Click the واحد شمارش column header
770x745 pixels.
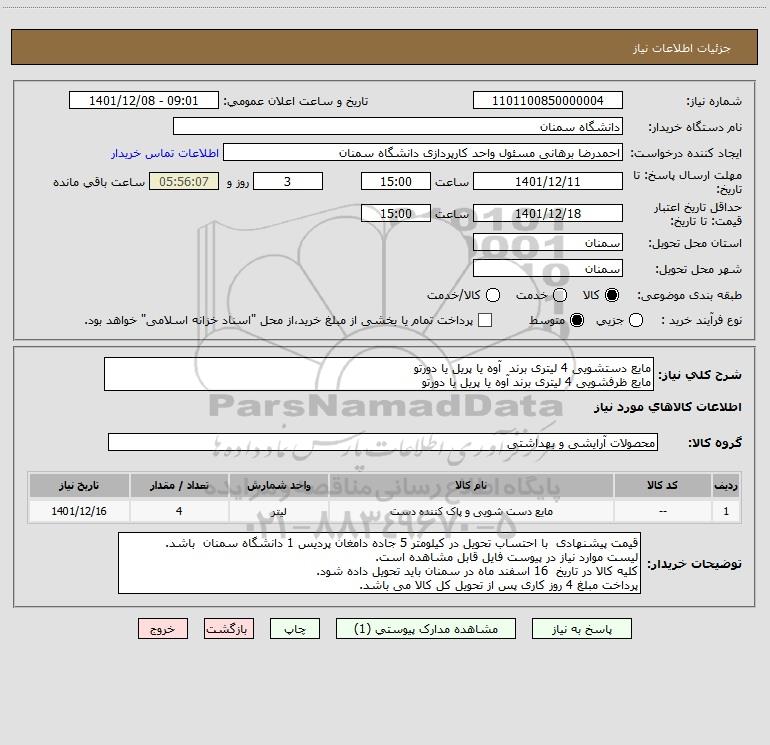click(278, 485)
